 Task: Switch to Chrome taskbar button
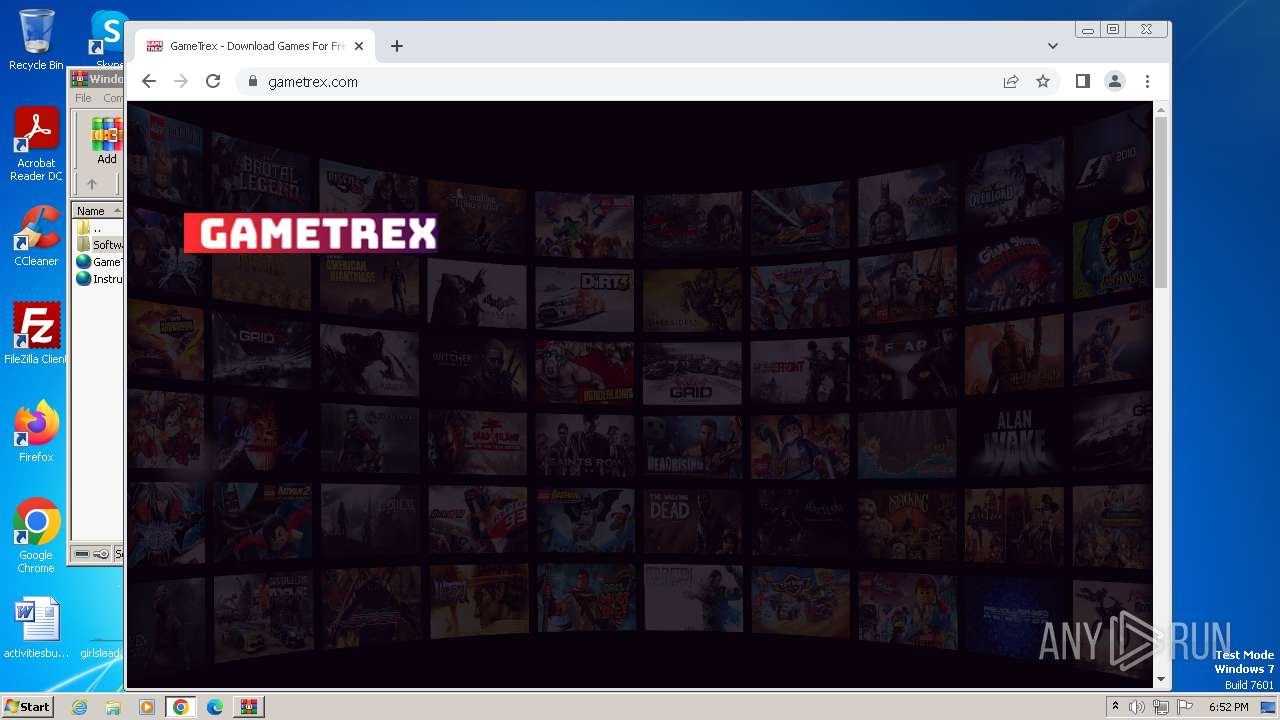click(x=181, y=707)
